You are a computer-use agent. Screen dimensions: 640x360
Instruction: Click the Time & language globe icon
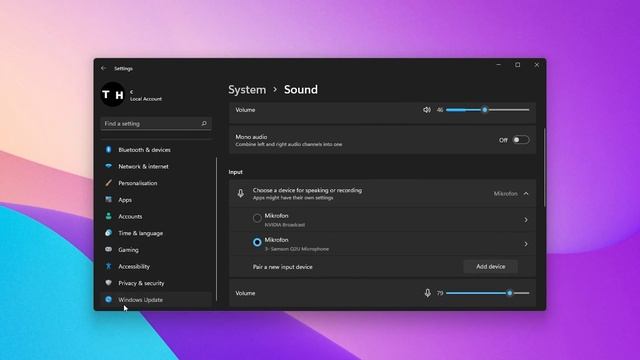click(x=109, y=233)
